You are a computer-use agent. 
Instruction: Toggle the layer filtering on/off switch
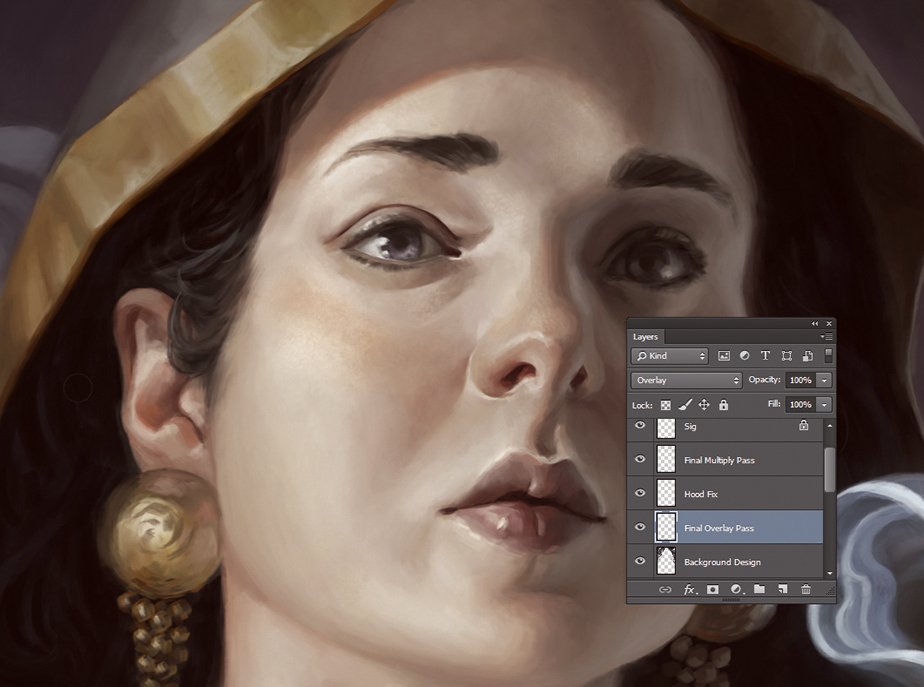[828, 355]
